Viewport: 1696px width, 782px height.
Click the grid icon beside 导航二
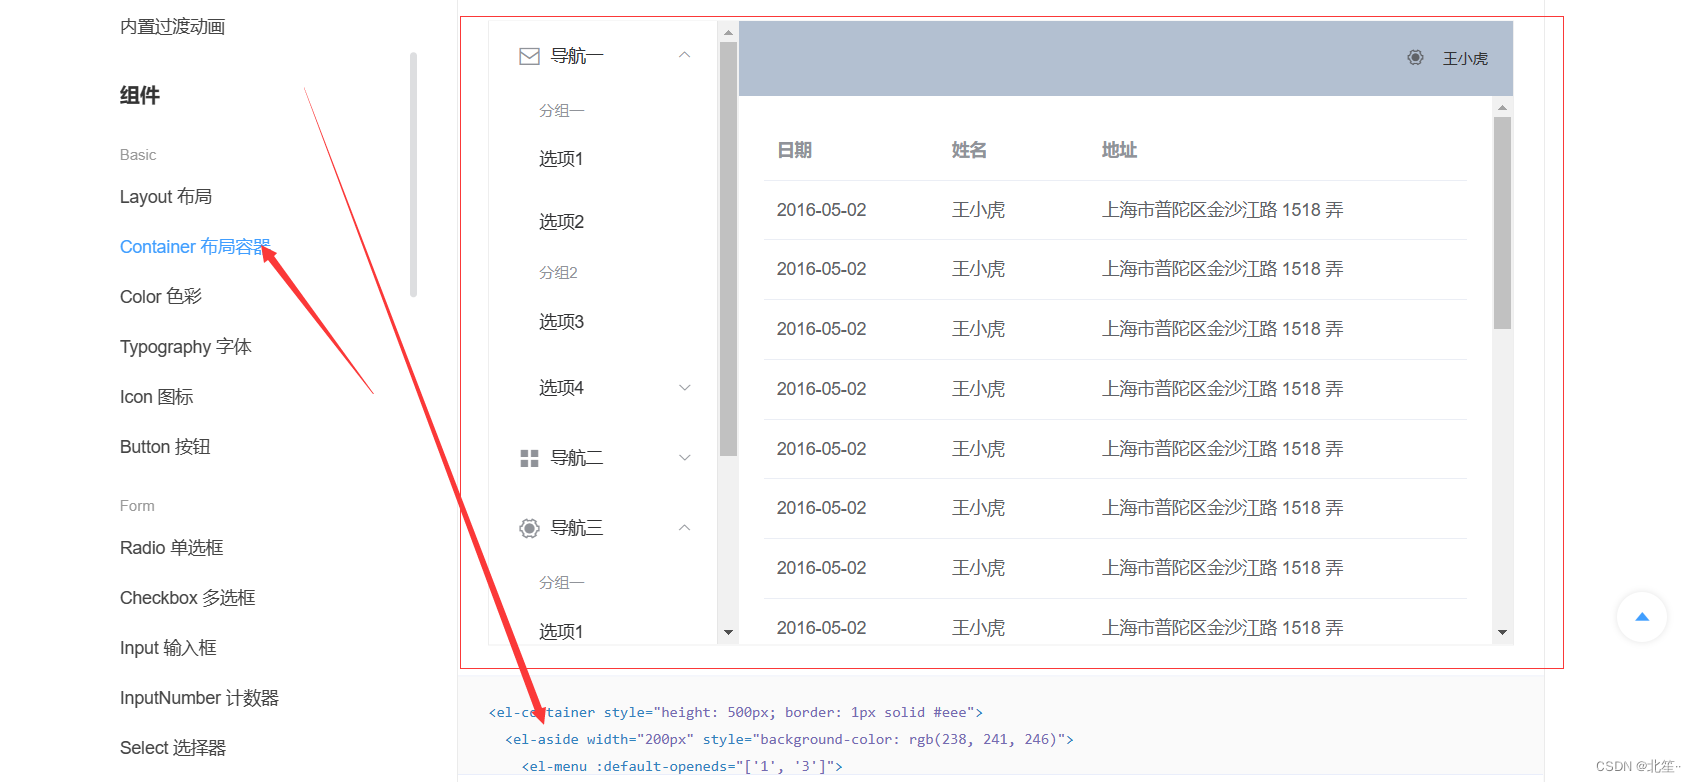(x=529, y=458)
